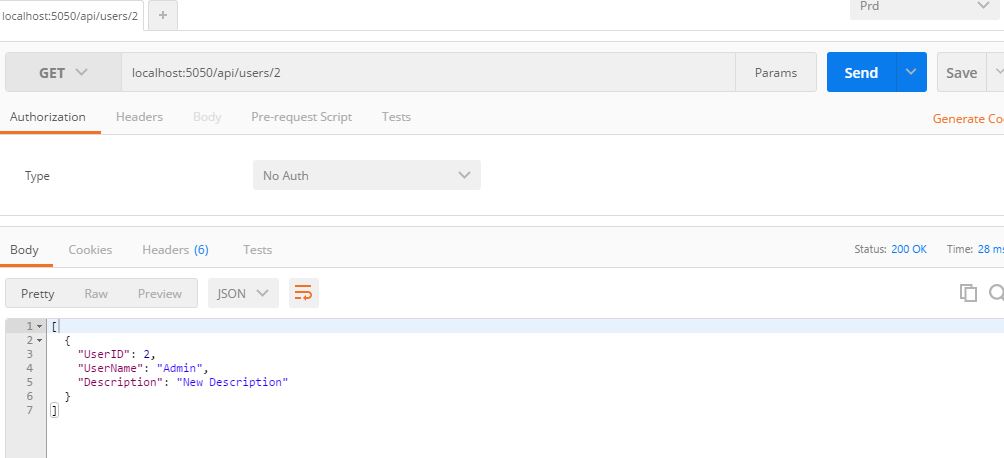The height and width of the screenshot is (458, 1004).
Task: Open the Prd environment dropdown
Action: [x=925, y=7]
